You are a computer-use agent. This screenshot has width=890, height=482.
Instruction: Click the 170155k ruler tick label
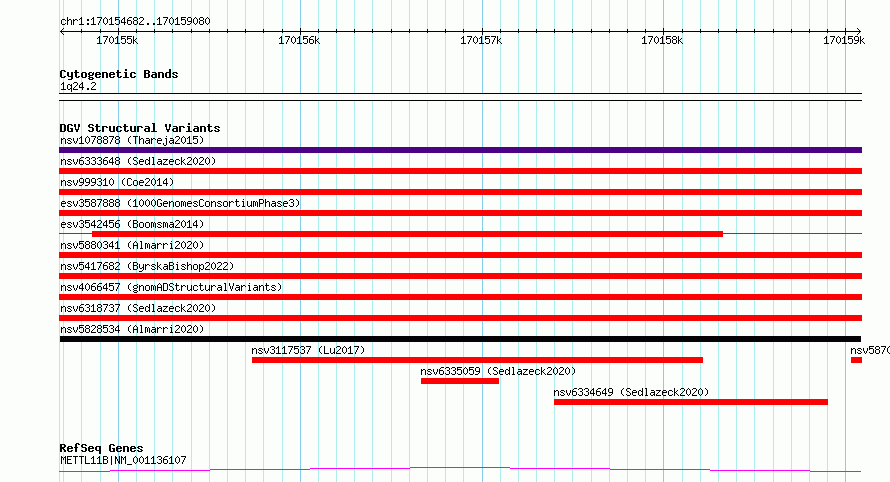(117, 40)
